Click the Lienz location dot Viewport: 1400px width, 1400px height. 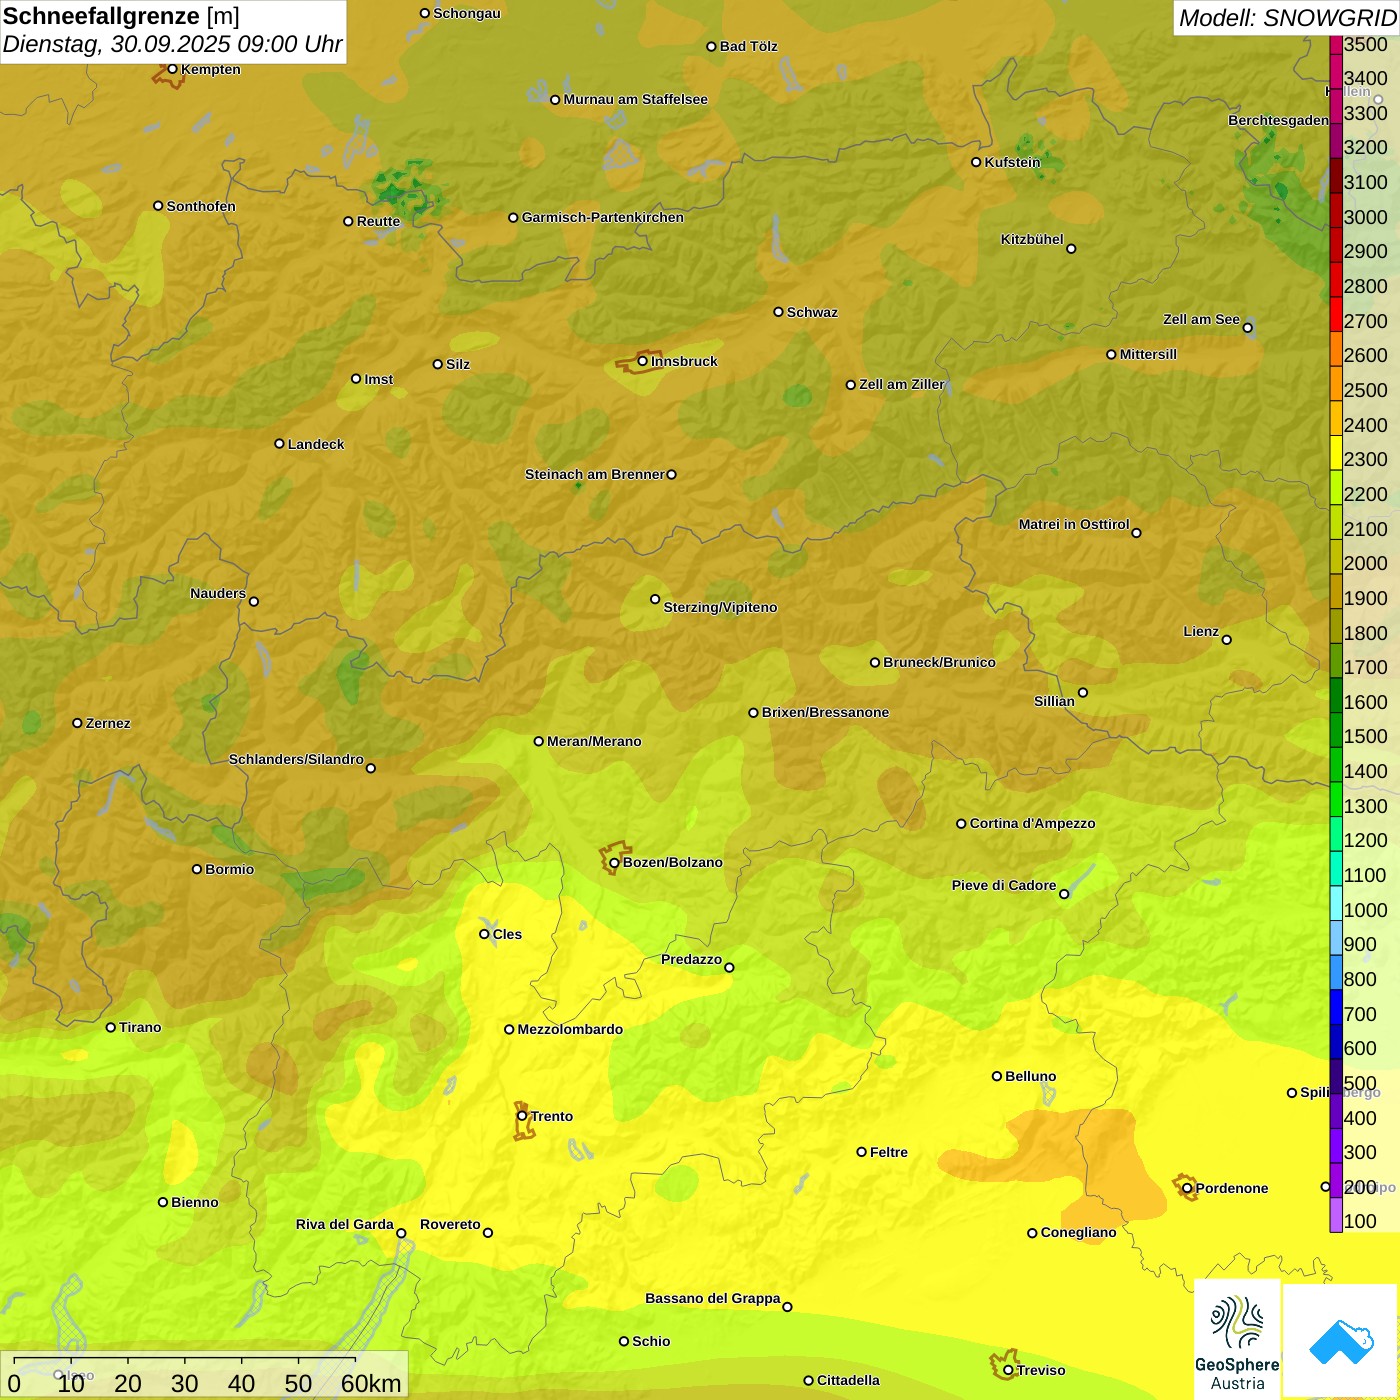(1227, 640)
